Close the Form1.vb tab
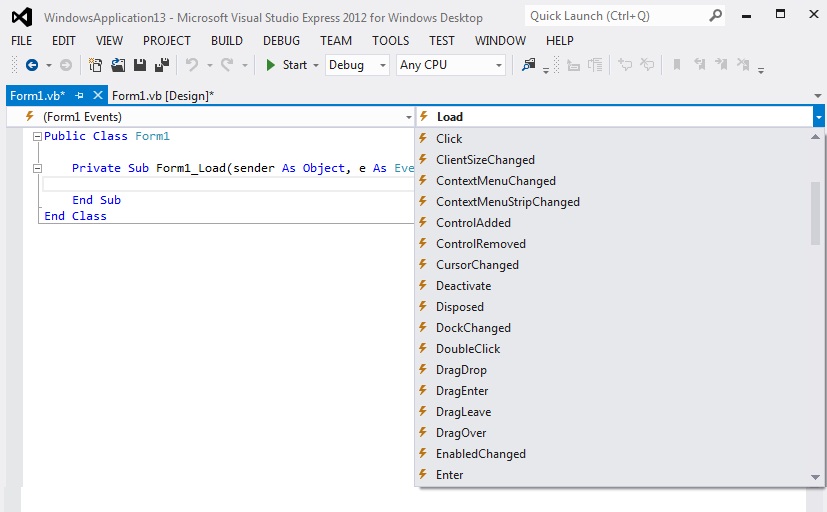Viewport: 827px width, 512px height. (x=98, y=95)
